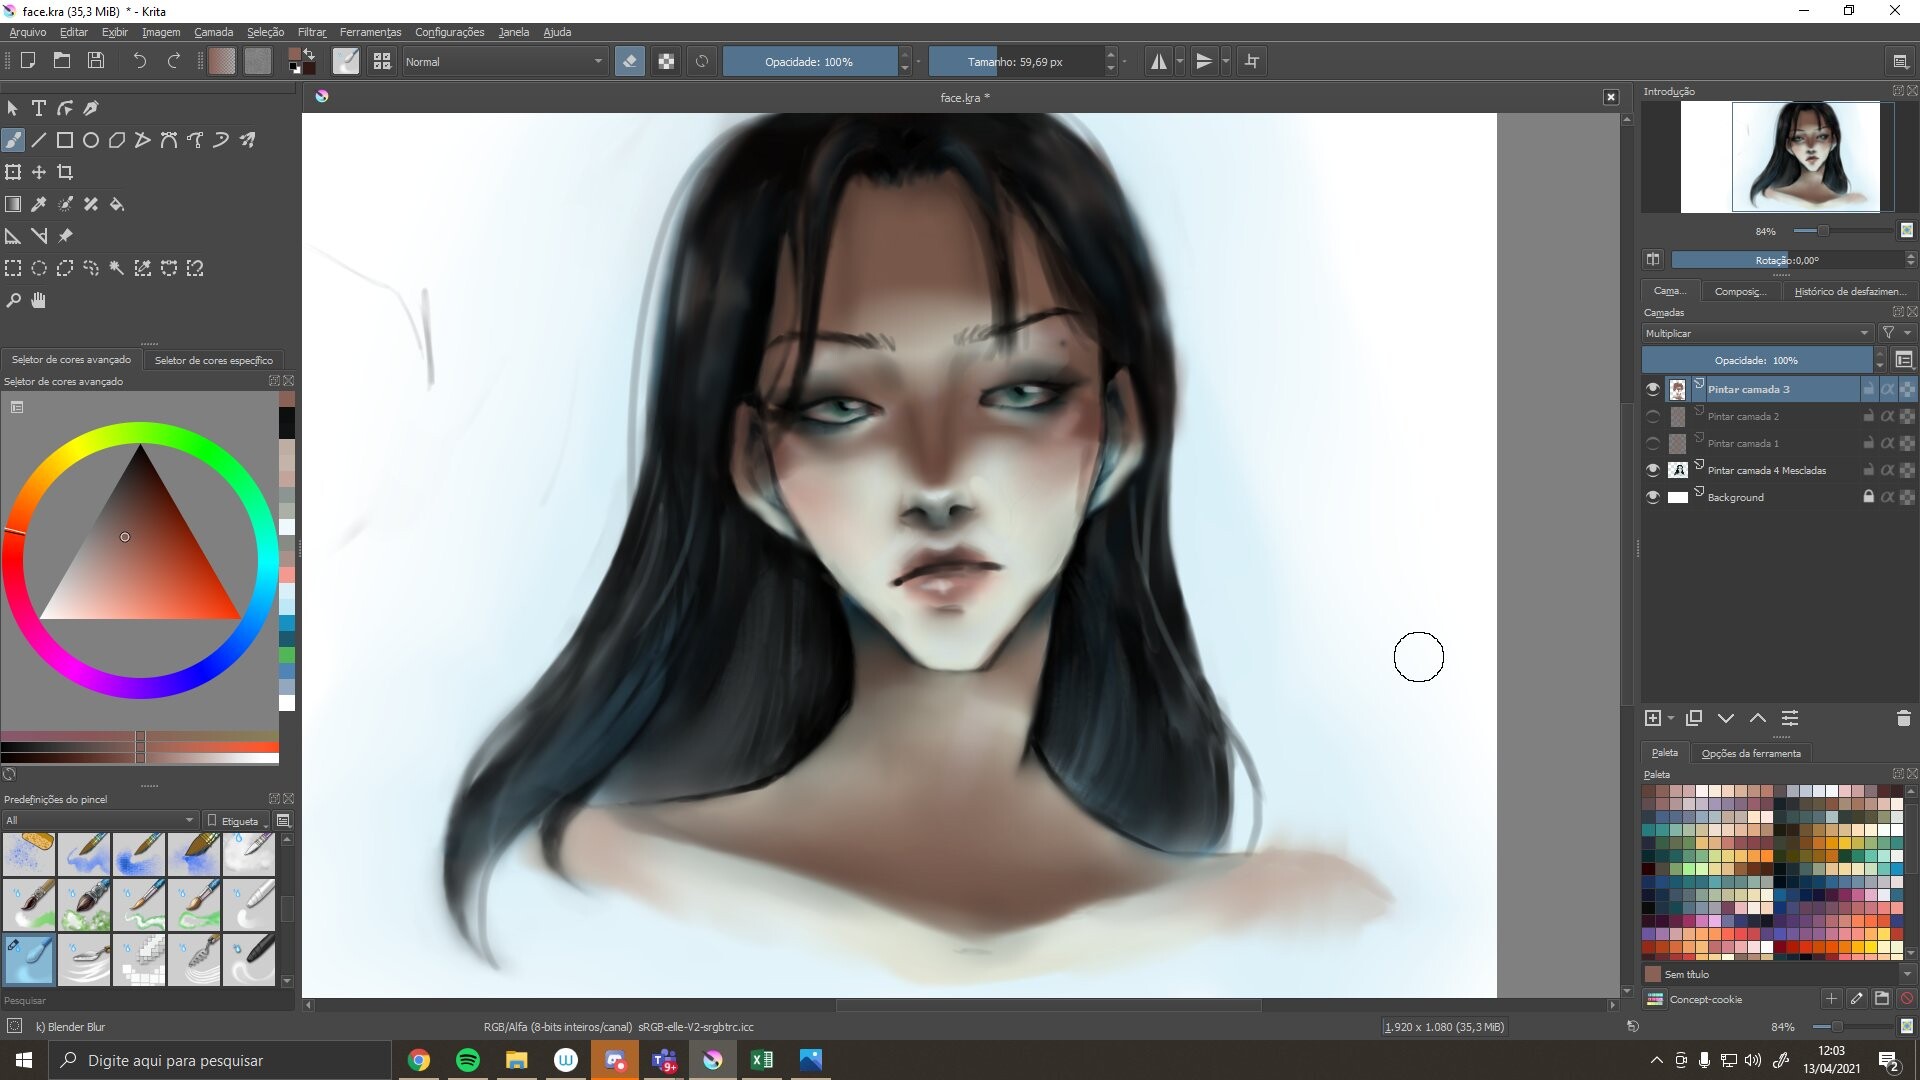Open Spotify from the taskbar
1920x1080 pixels.
(467, 1060)
